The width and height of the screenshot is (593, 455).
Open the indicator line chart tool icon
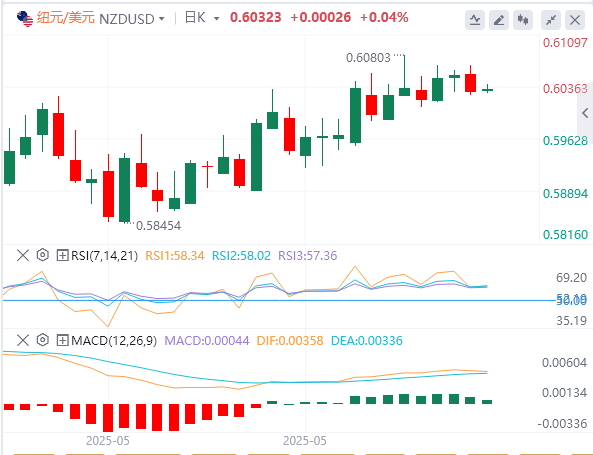pyautogui.click(x=475, y=20)
